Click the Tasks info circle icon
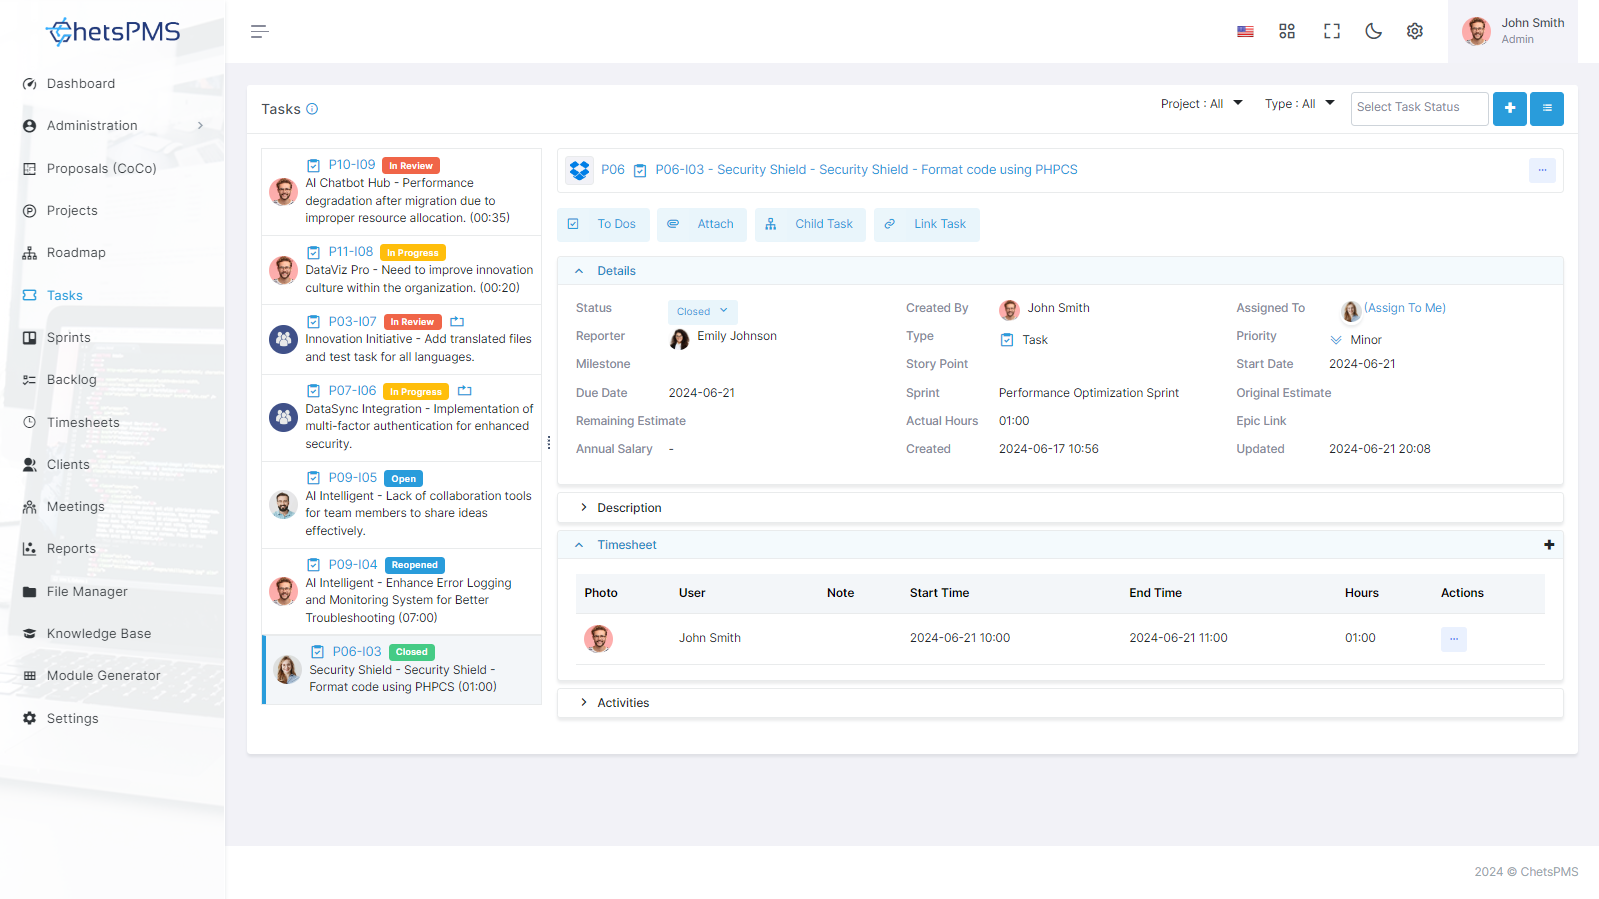The height and width of the screenshot is (899, 1599). pyautogui.click(x=312, y=109)
